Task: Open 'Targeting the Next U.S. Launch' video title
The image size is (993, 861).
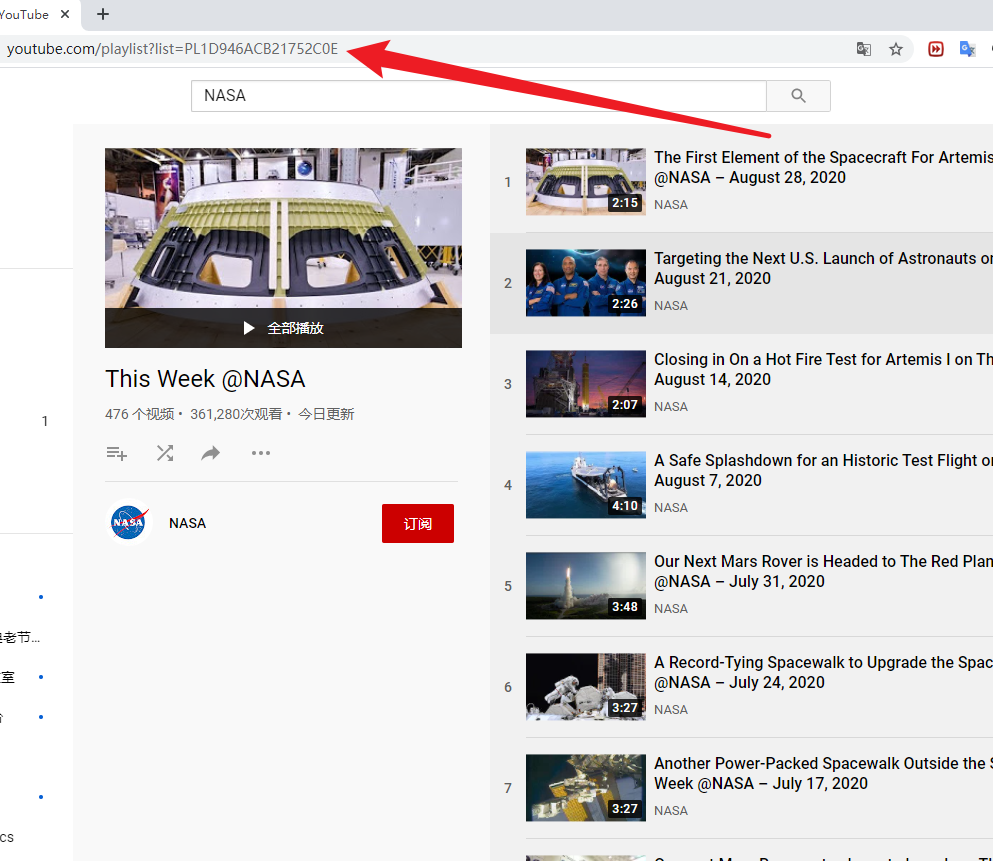Action: click(x=823, y=268)
